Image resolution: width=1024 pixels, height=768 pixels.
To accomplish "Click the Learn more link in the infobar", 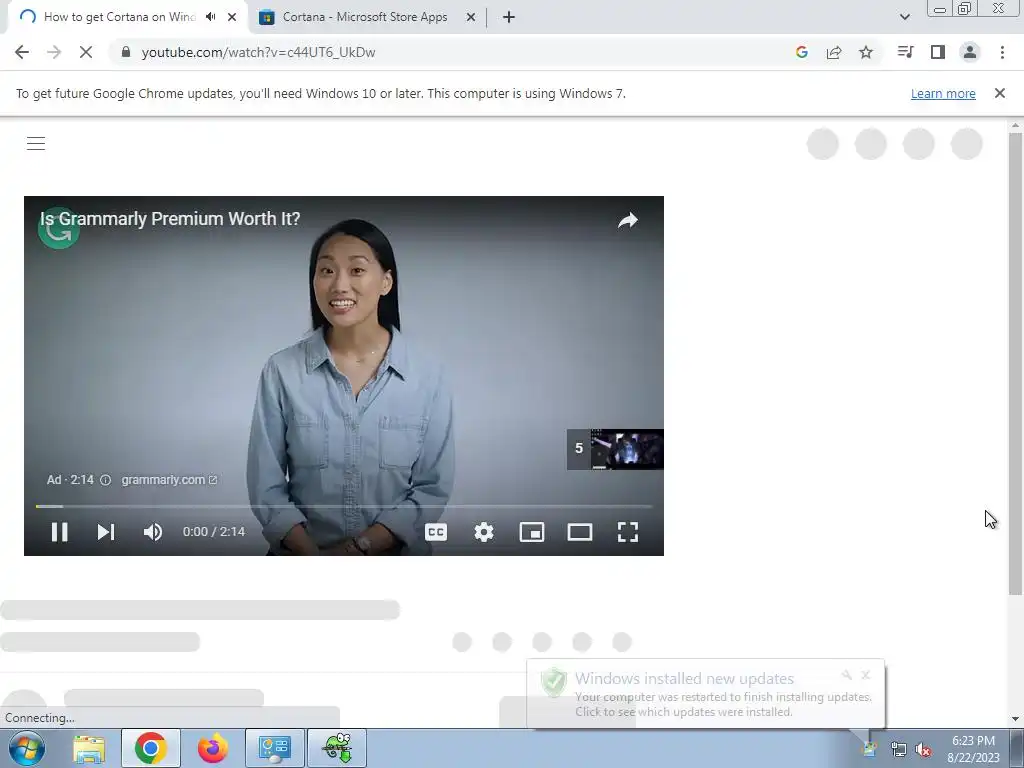I will [x=943, y=93].
